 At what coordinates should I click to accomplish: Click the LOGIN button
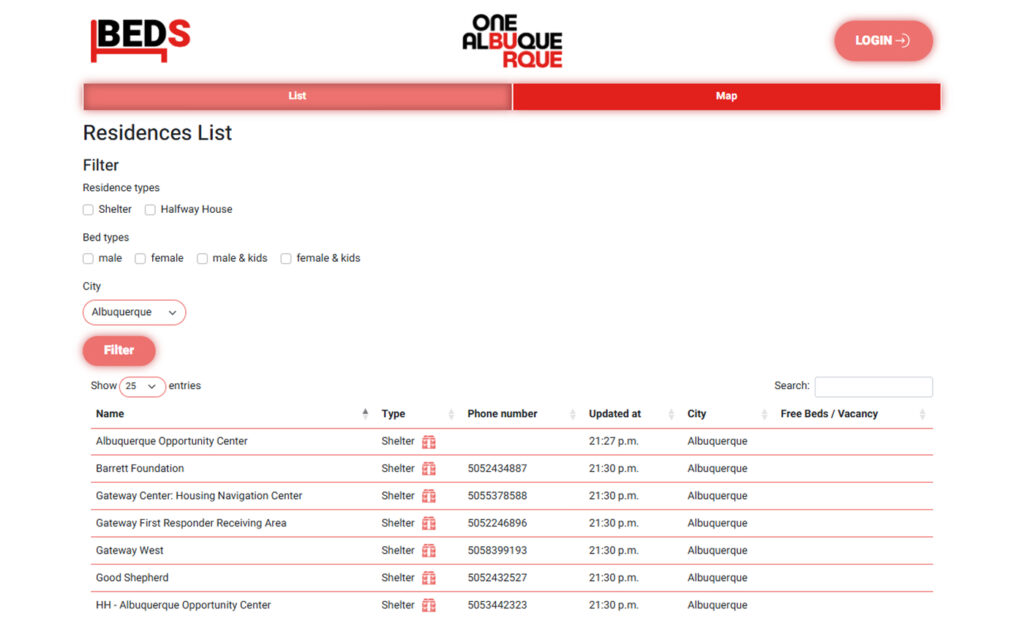point(883,41)
